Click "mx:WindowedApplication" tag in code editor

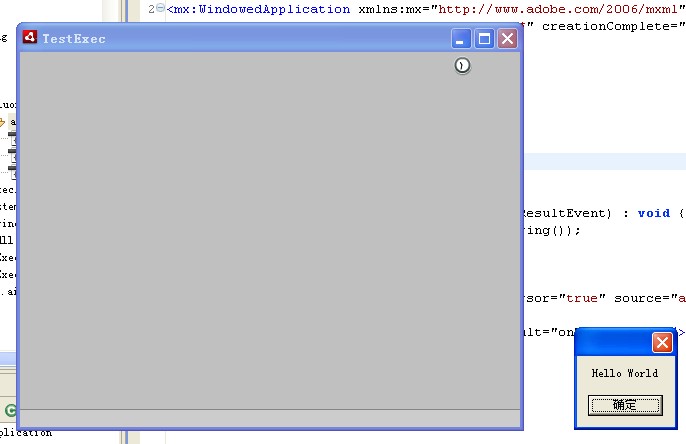coord(262,9)
